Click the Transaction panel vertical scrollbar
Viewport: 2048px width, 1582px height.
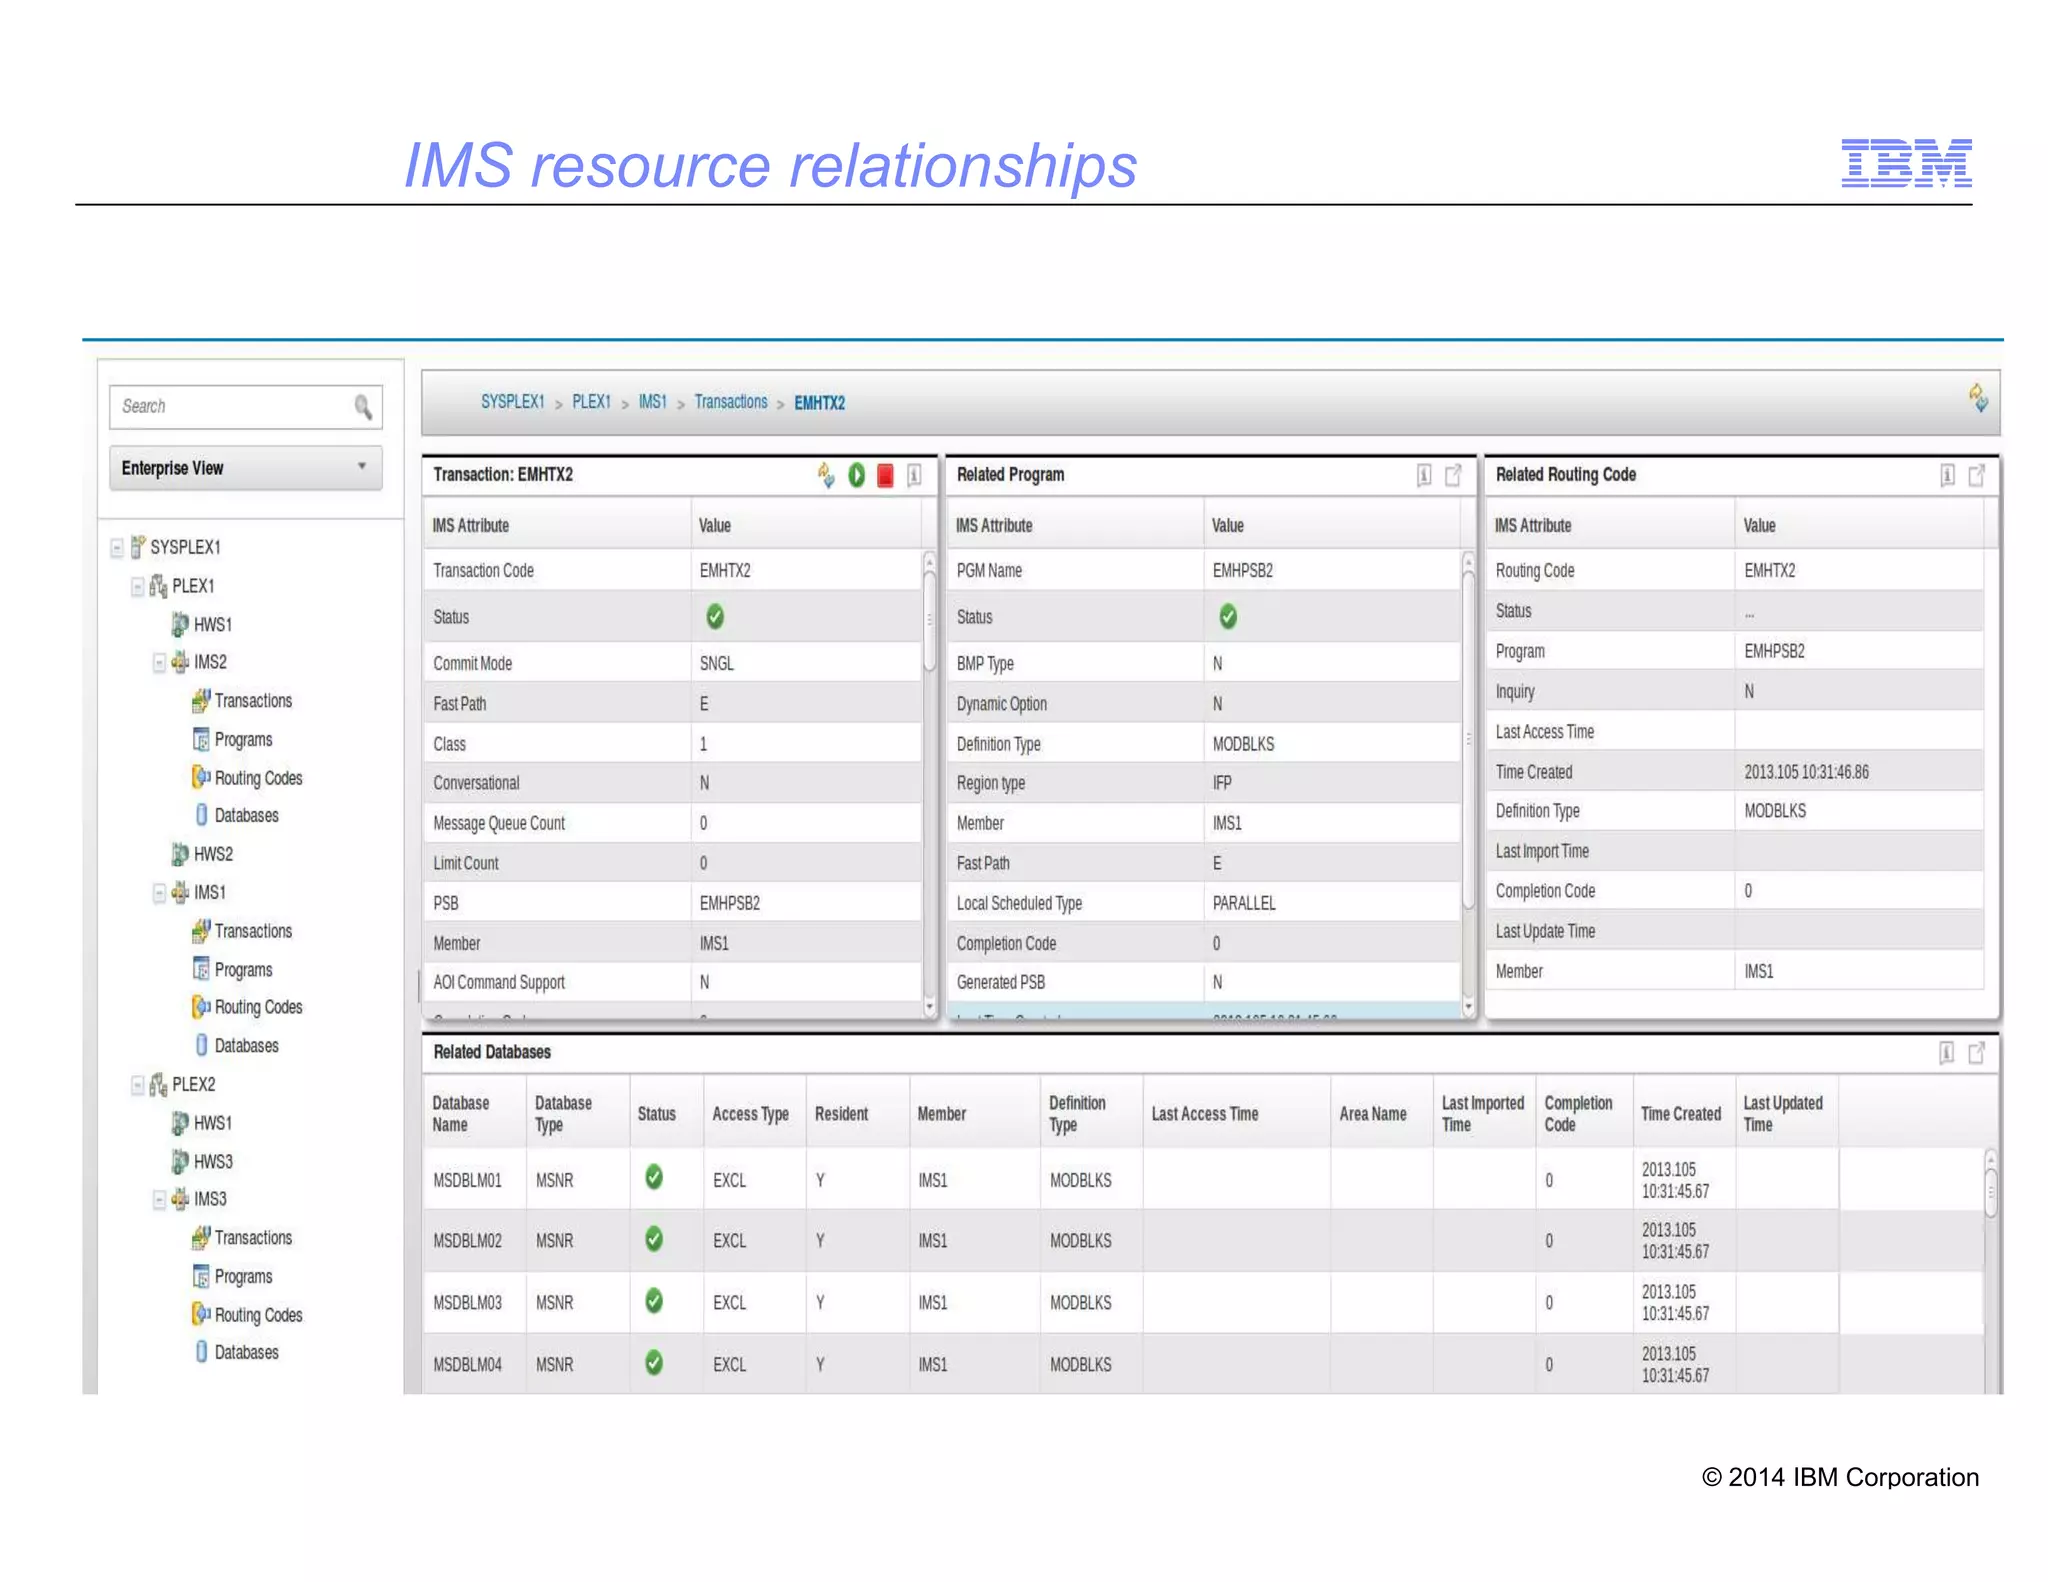click(x=929, y=620)
